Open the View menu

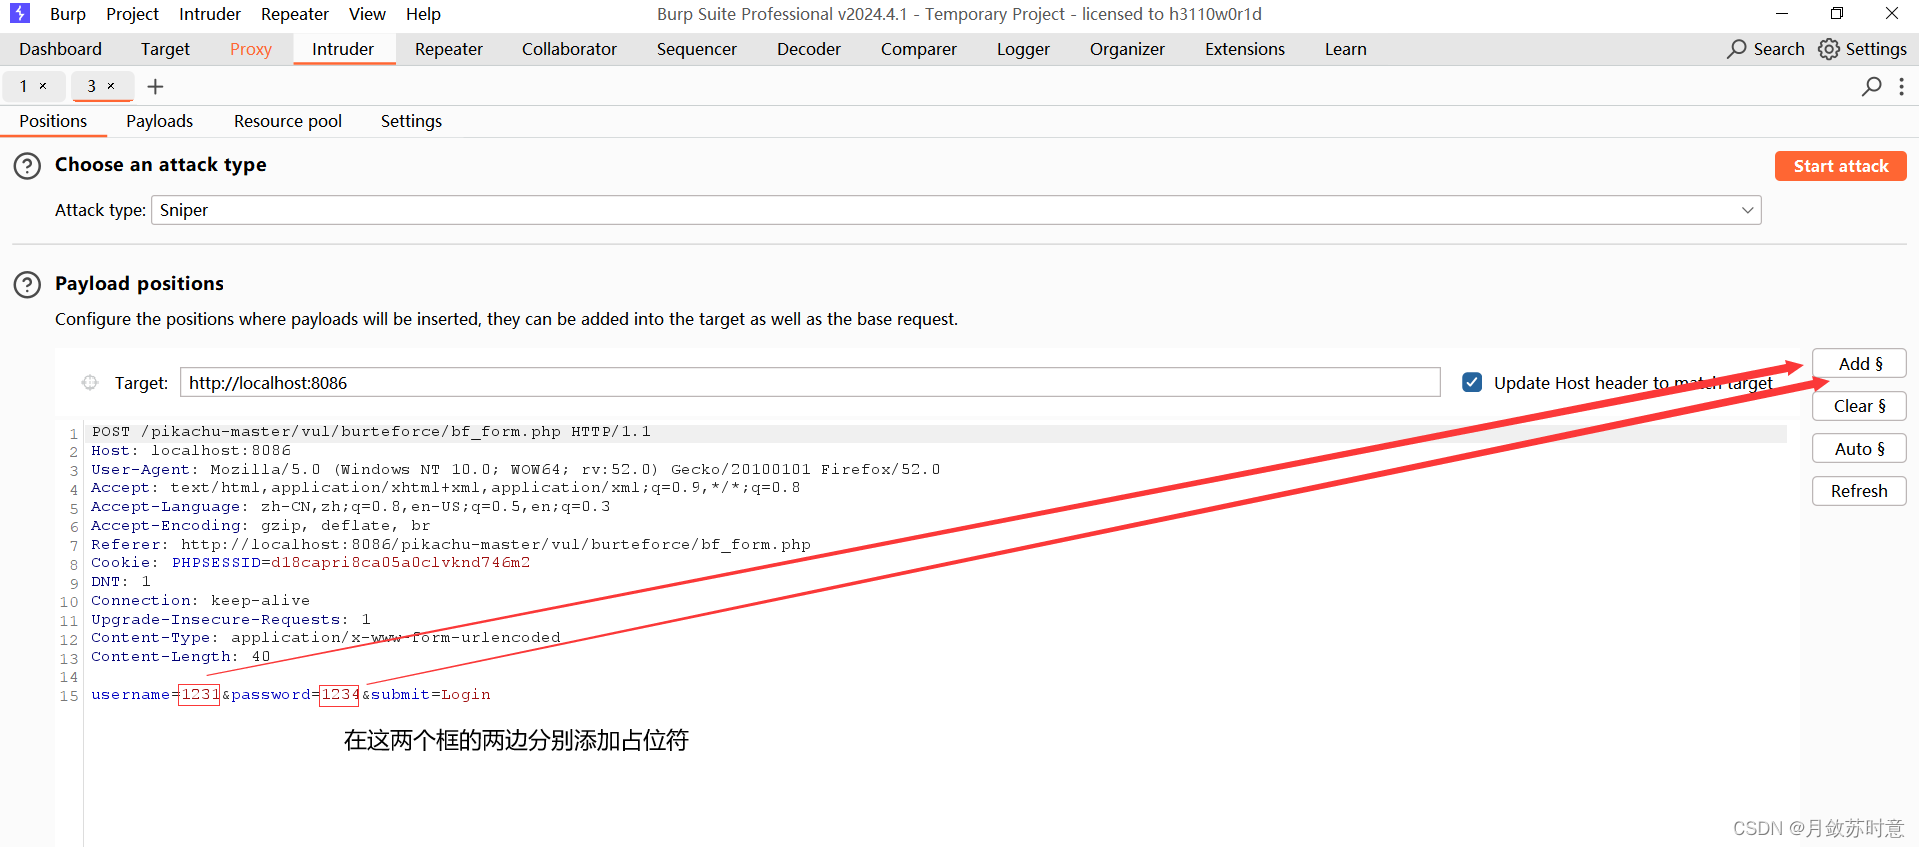point(367,14)
